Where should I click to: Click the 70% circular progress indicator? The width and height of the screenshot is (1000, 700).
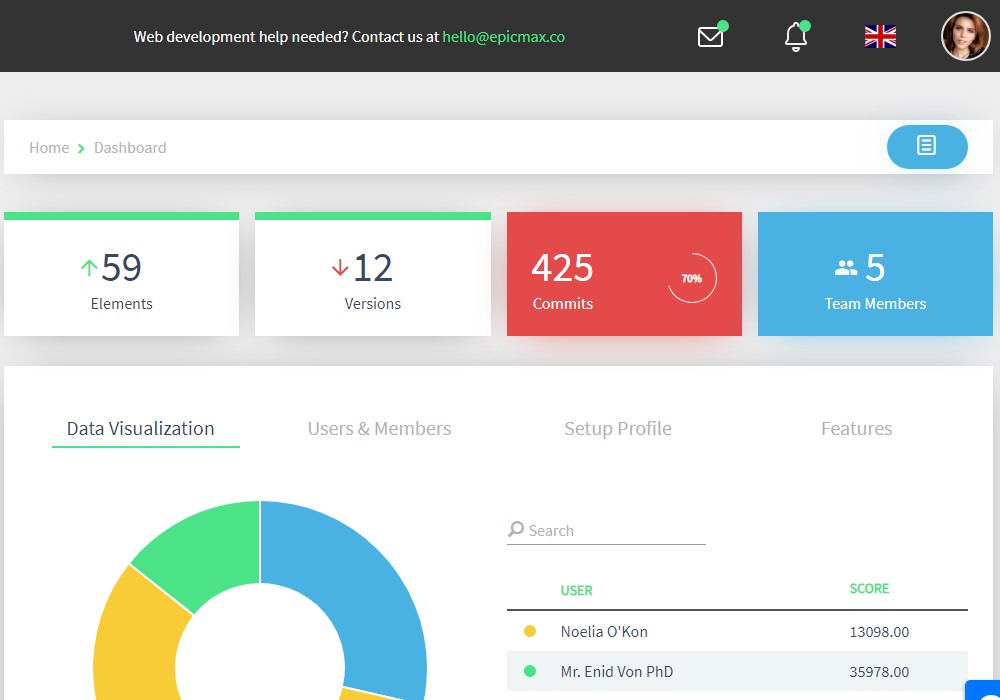pos(692,278)
